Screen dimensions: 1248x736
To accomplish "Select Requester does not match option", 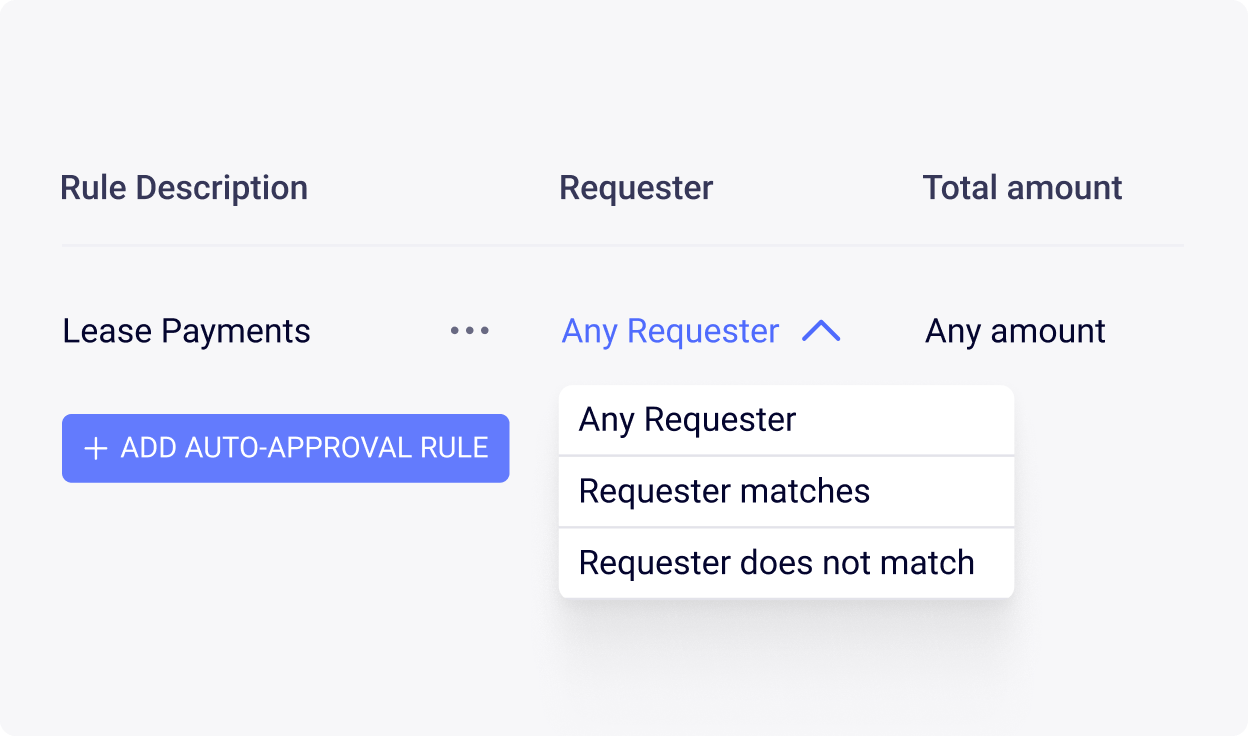I will (775, 562).
